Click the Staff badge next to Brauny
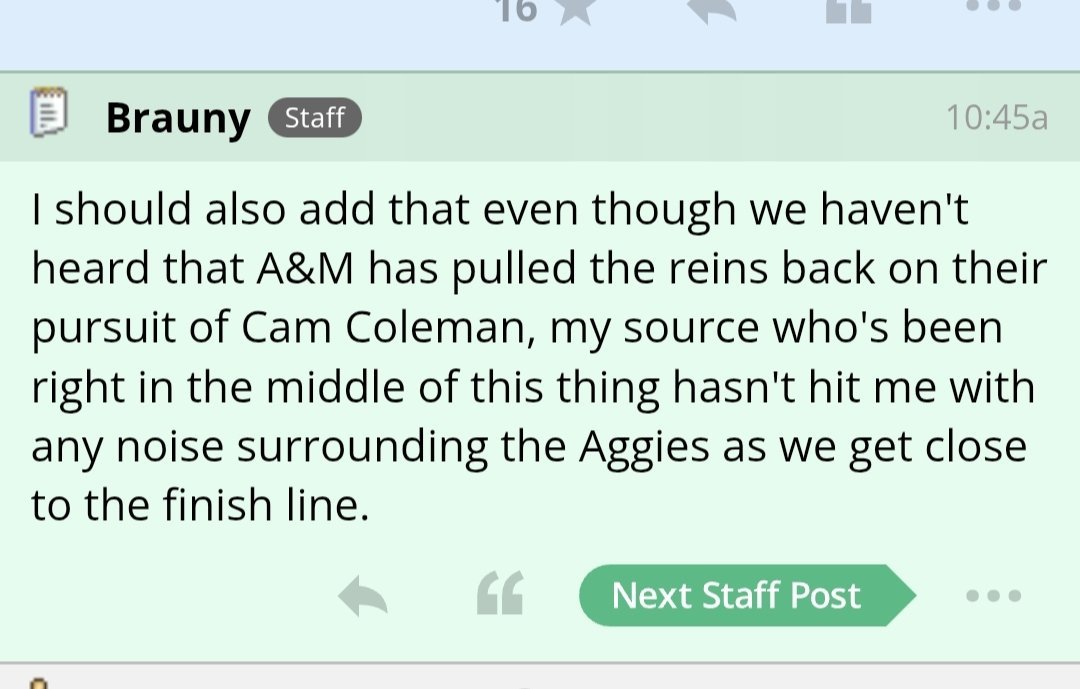Viewport: 1080px width, 689px height. click(x=314, y=119)
